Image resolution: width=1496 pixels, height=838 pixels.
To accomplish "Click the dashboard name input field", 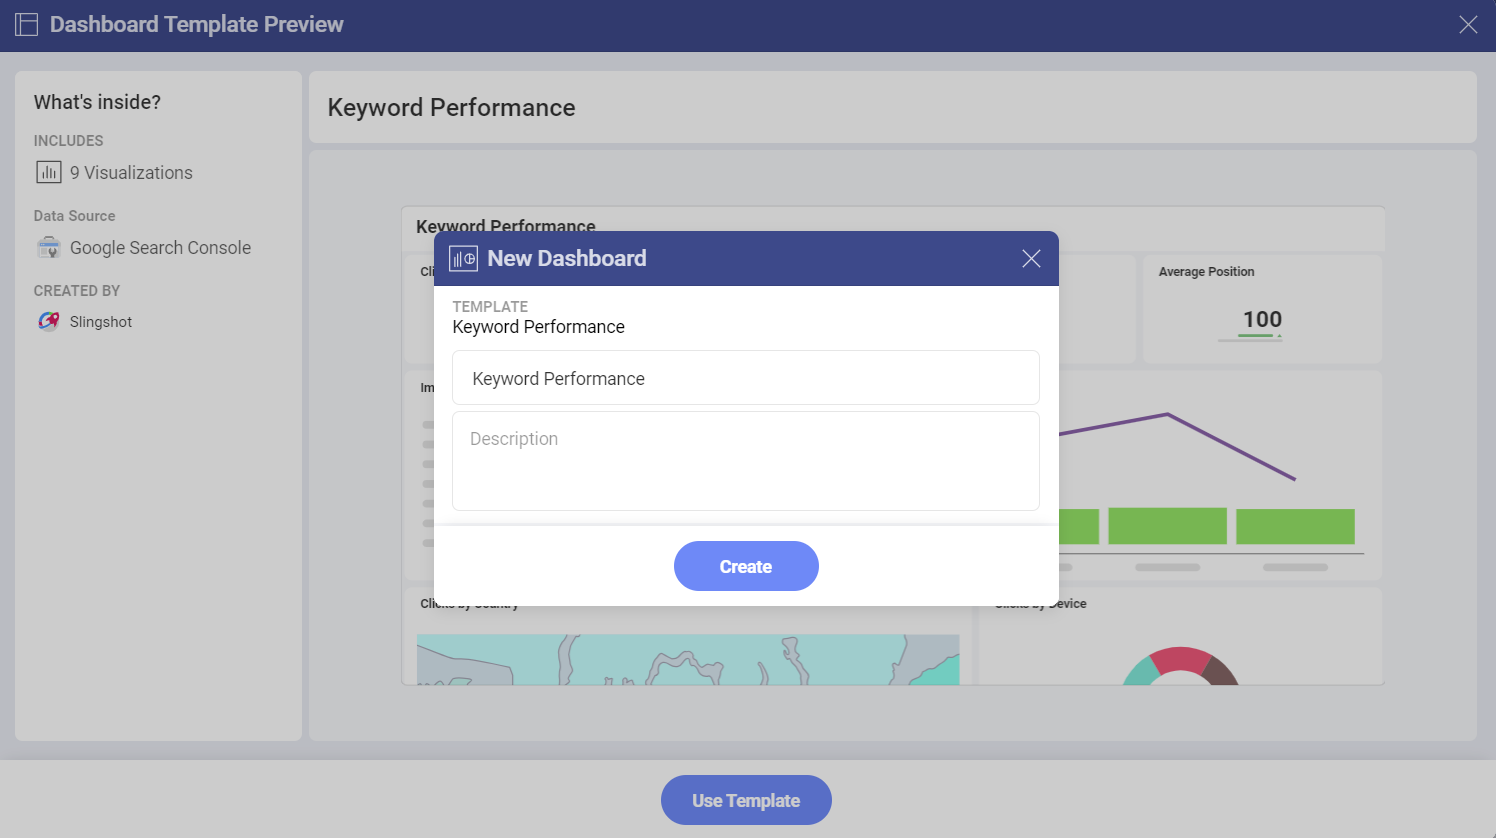I will pos(745,378).
